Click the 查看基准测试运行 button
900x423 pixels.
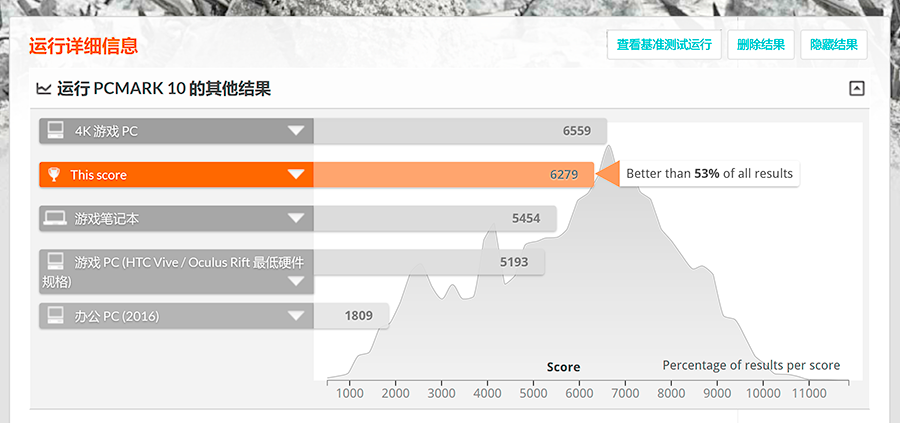pos(664,45)
